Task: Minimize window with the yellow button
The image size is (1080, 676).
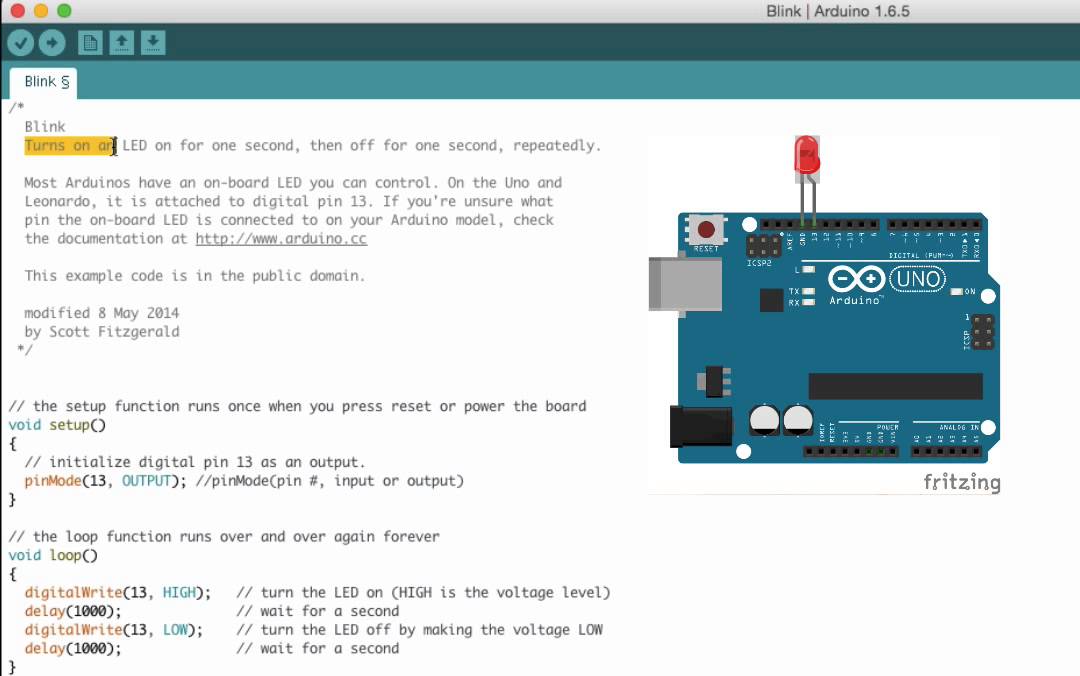Action: click(41, 11)
